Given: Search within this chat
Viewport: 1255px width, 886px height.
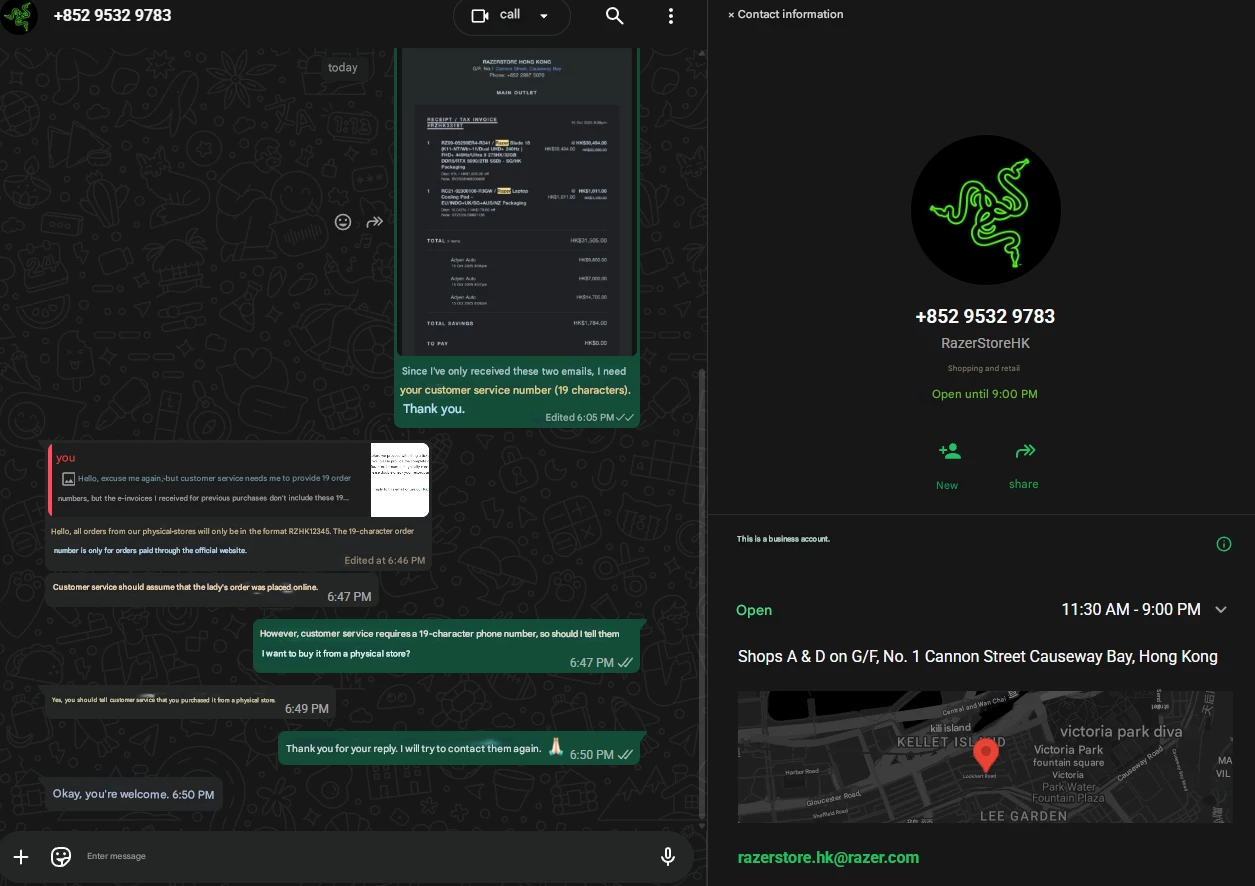Looking at the screenshot, I should 615,16.
